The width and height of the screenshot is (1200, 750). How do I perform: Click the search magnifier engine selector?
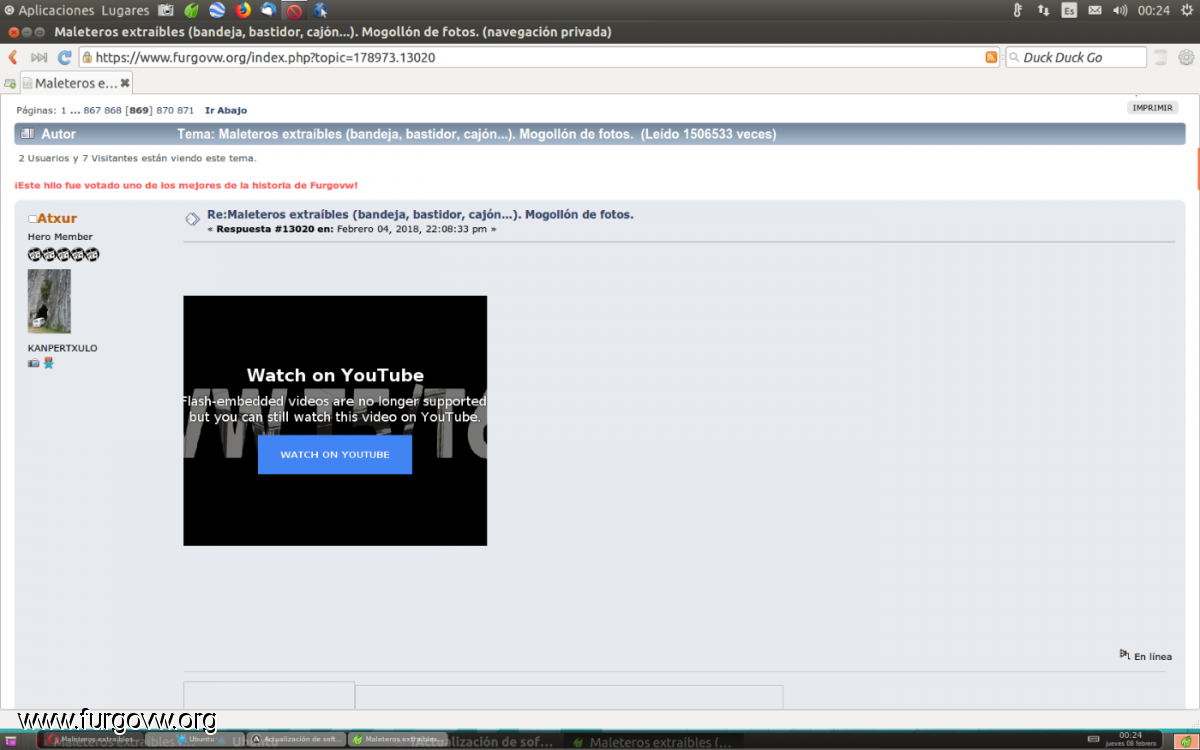pyautogui.click(x=1014, y=57)
